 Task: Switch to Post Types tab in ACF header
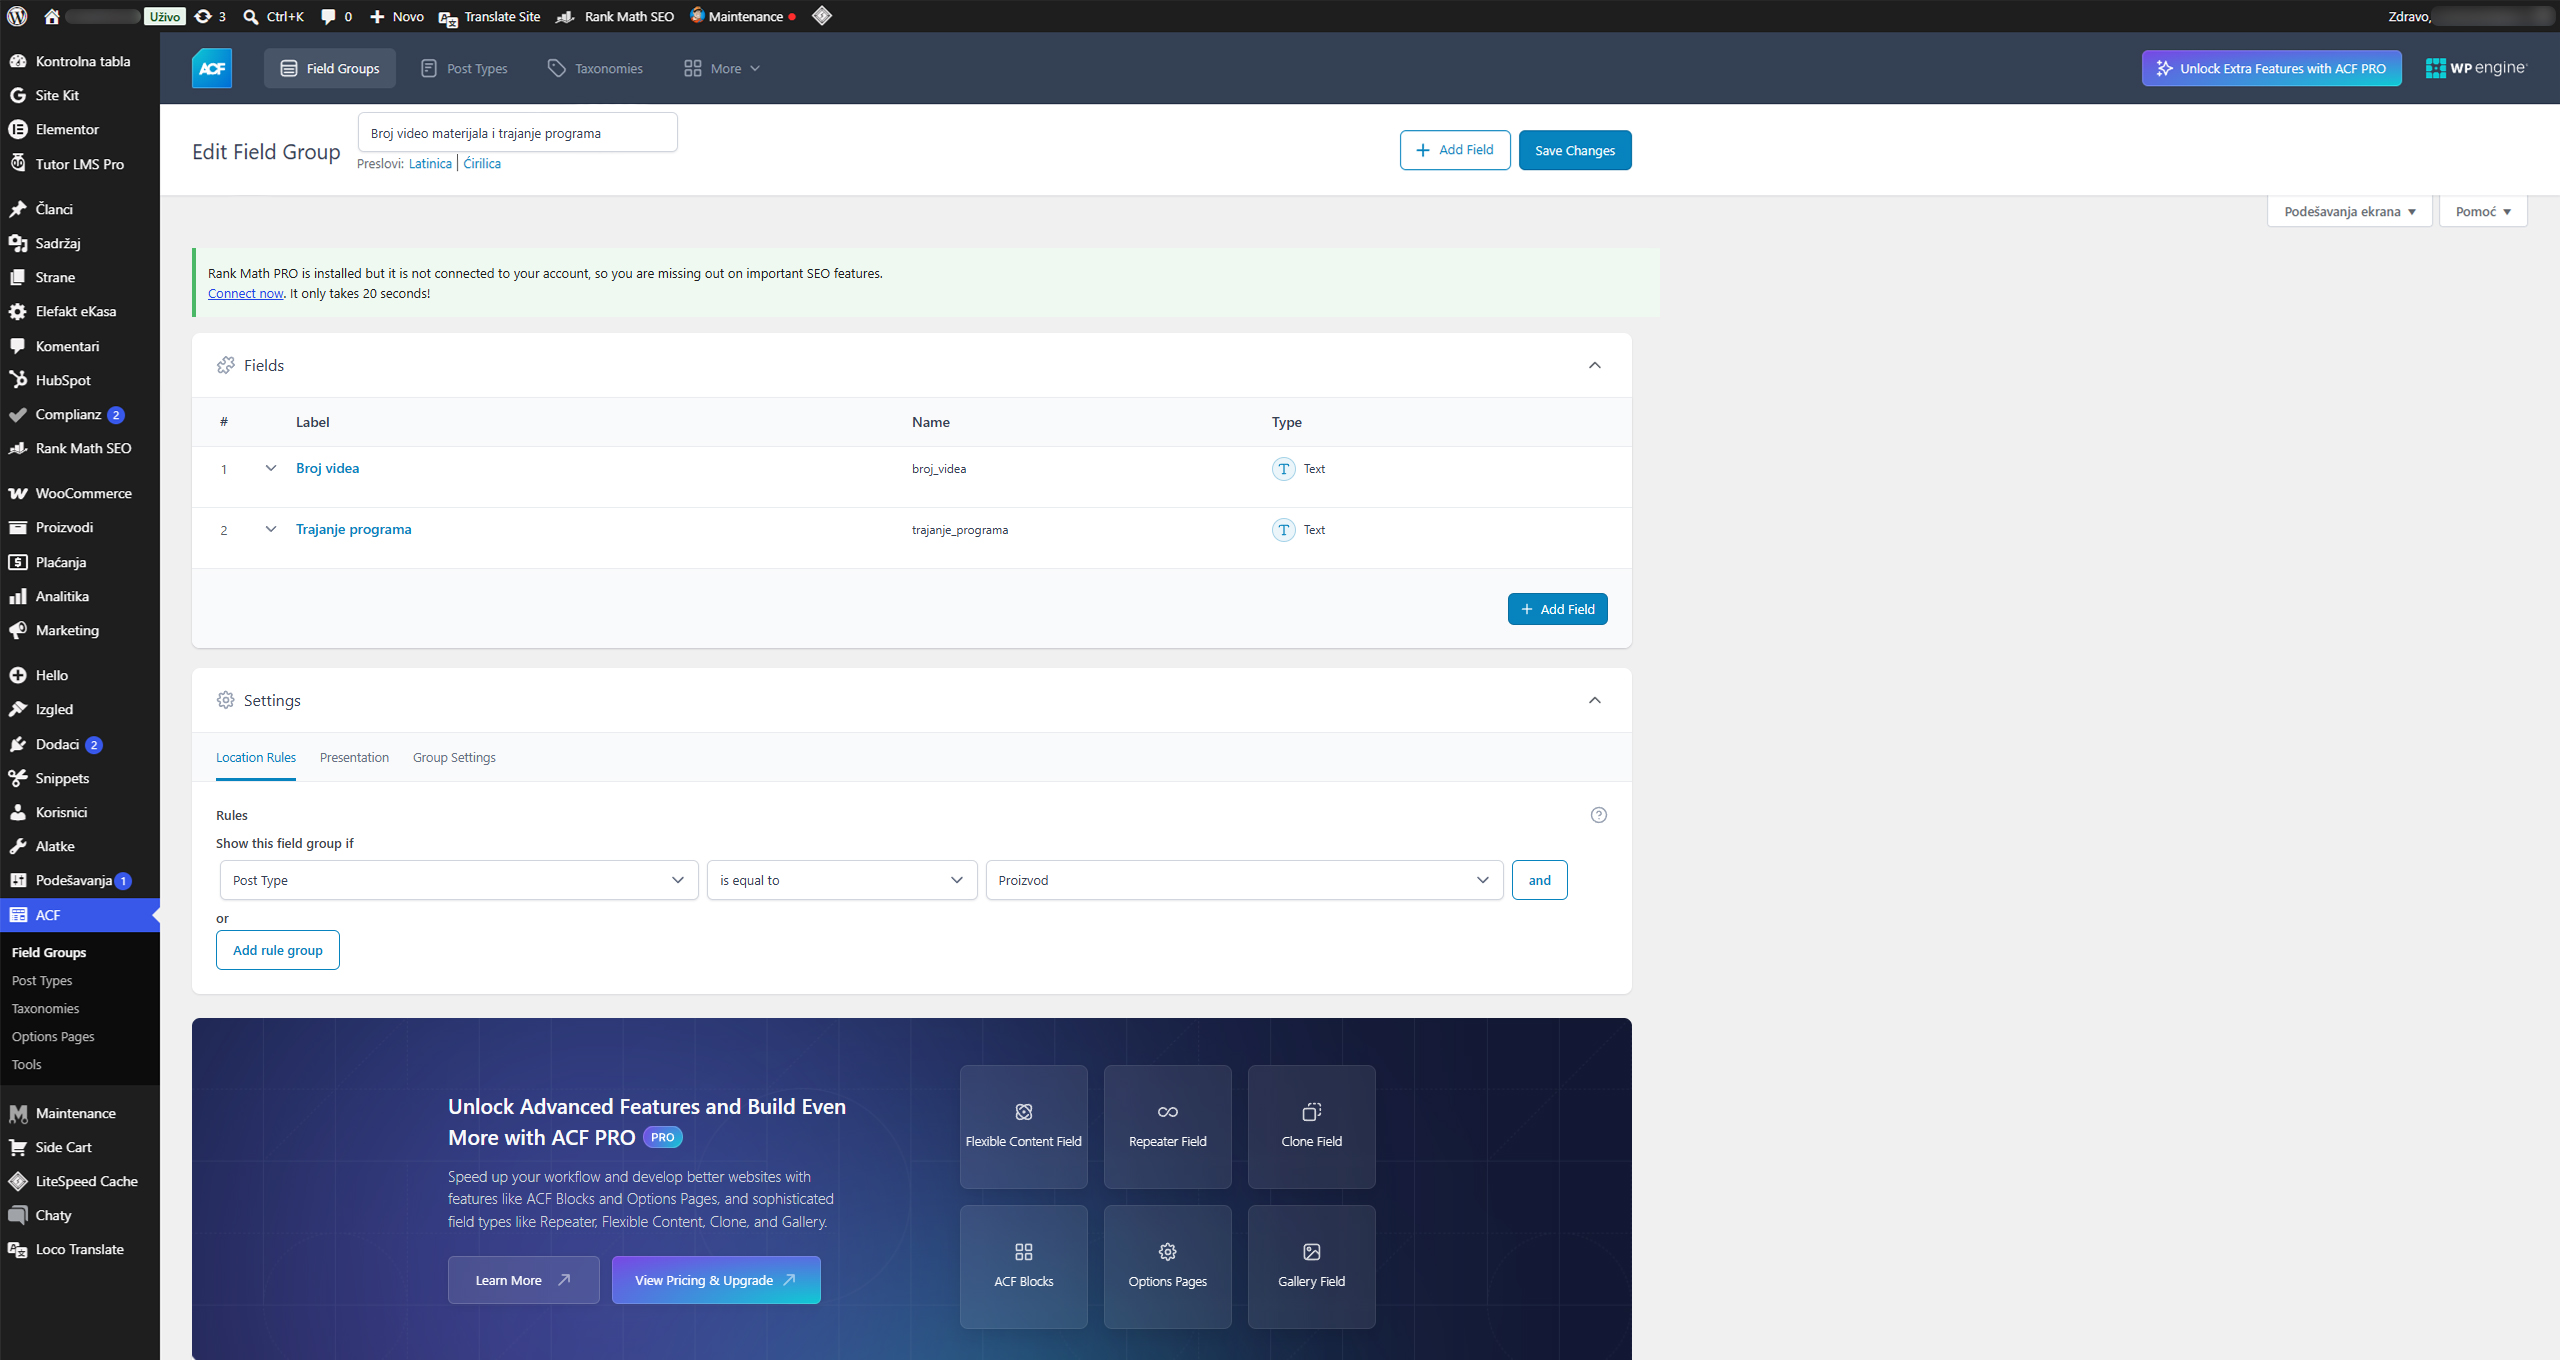pos(464,68)
